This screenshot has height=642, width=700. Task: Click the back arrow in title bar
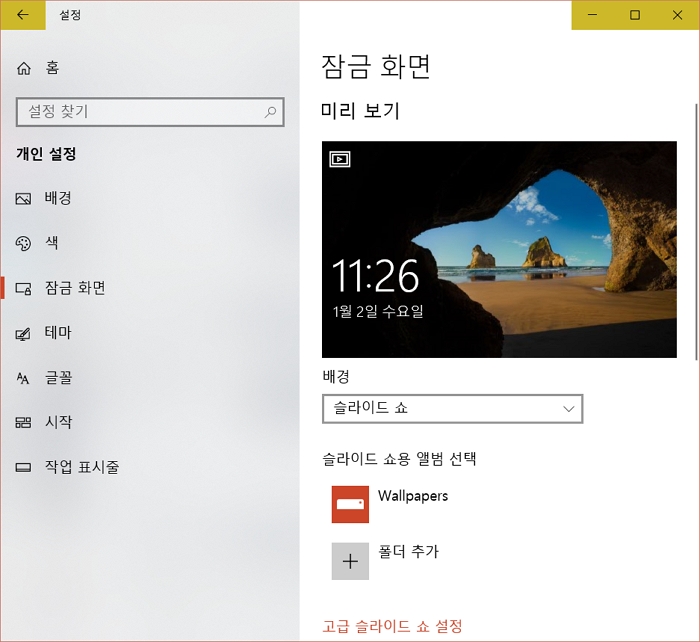[x=23, y=15]
